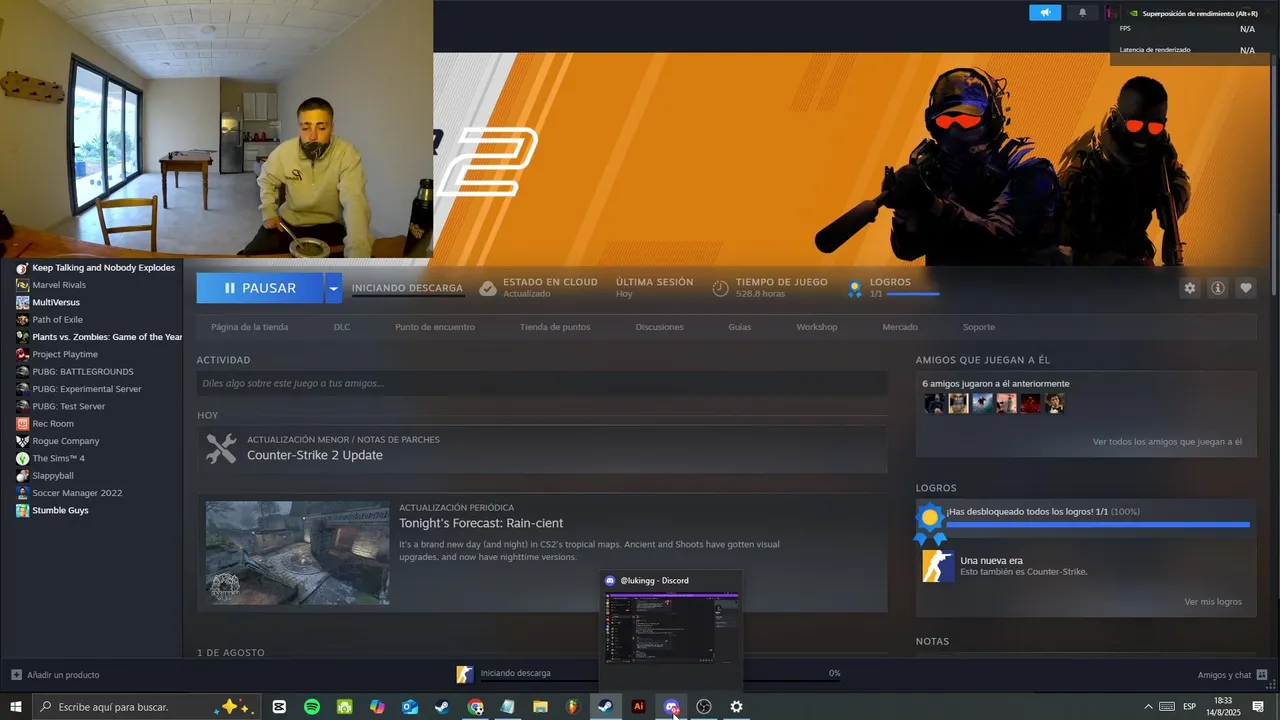Open the Logros trophy icon
Image resolution: width=1280 pixels, height=720 pixels.
click(855, 289)
